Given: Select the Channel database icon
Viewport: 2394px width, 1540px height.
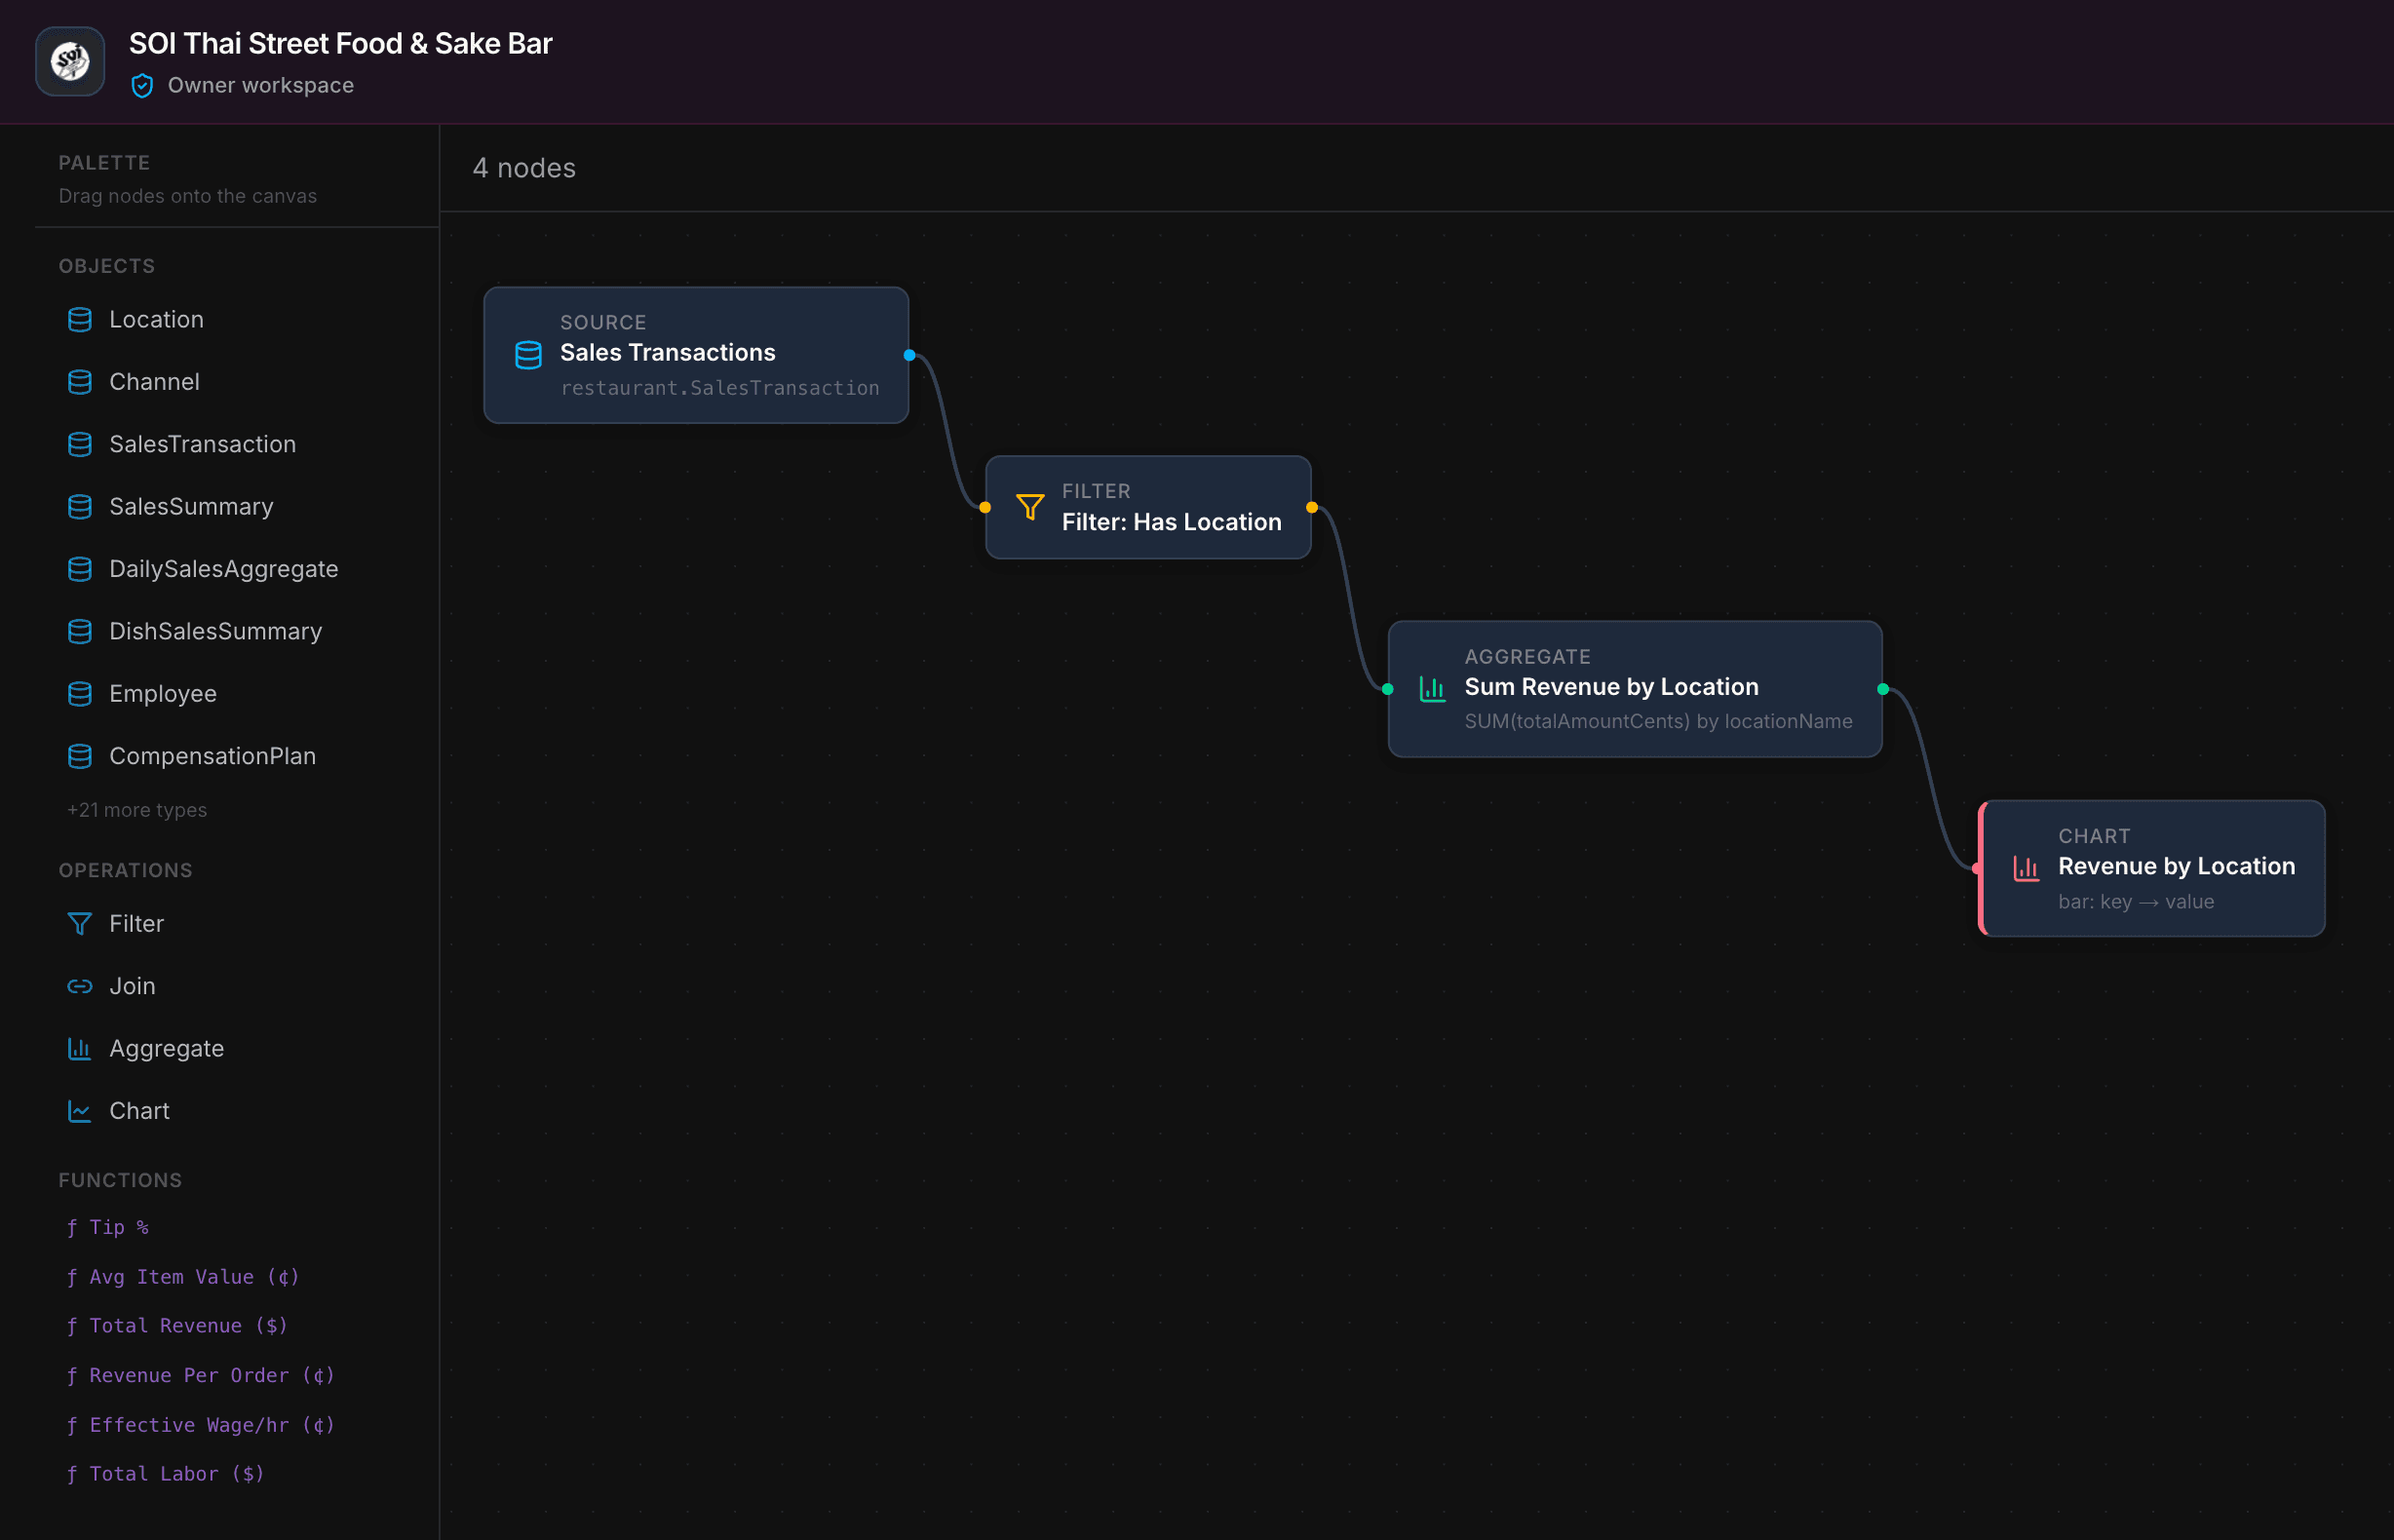Looking at the screenshot, I should click(80, 382).
